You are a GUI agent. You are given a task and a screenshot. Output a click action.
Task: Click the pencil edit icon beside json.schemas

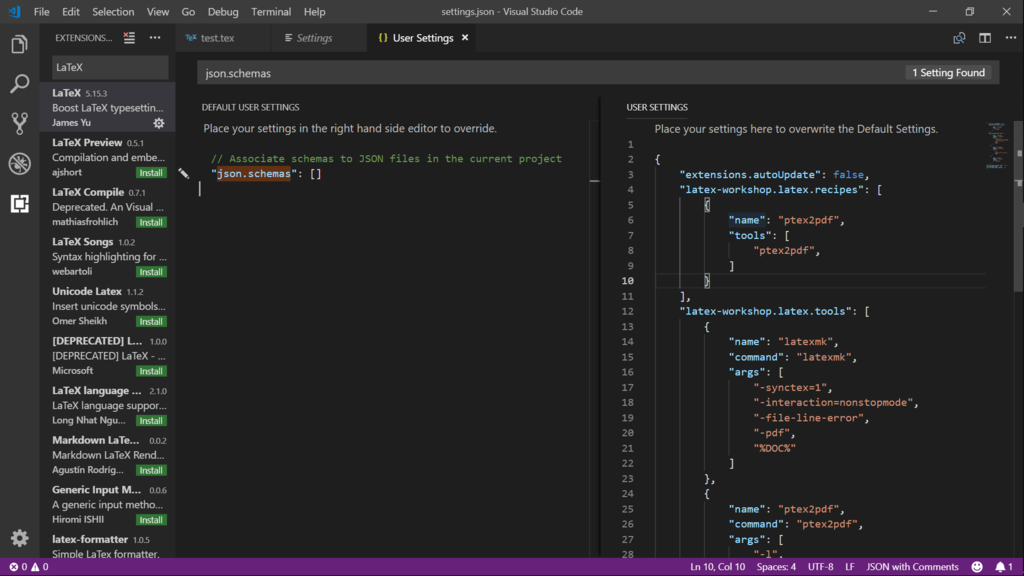tap(184, 174)
